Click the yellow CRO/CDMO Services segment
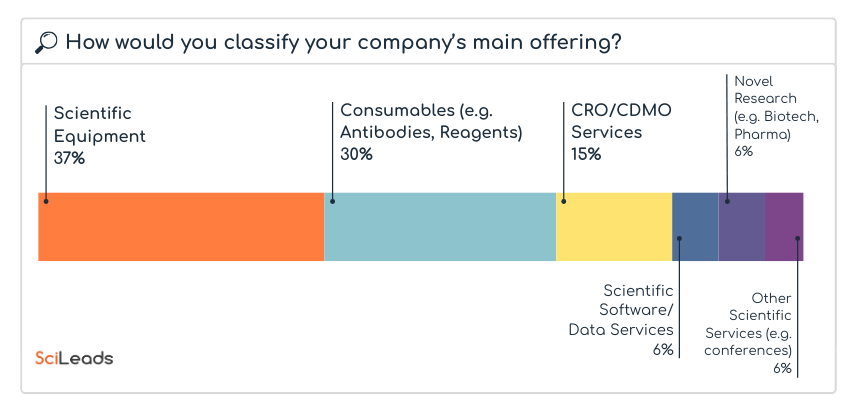Image resolution: width=850 pixels, height=406 pixels. [x=614, y=227]
